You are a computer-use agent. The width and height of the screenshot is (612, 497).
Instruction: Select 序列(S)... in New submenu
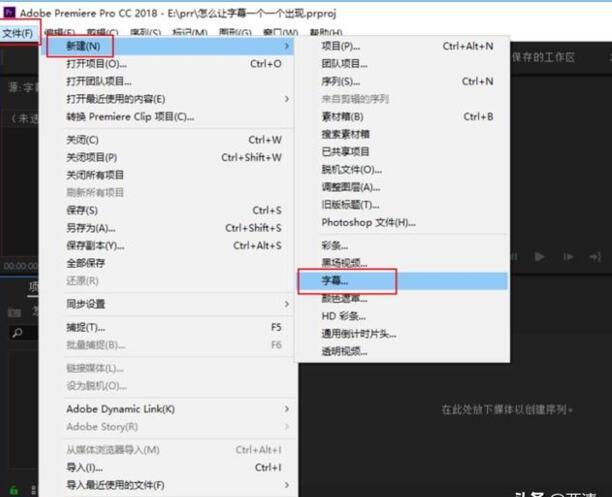point(403,81)
